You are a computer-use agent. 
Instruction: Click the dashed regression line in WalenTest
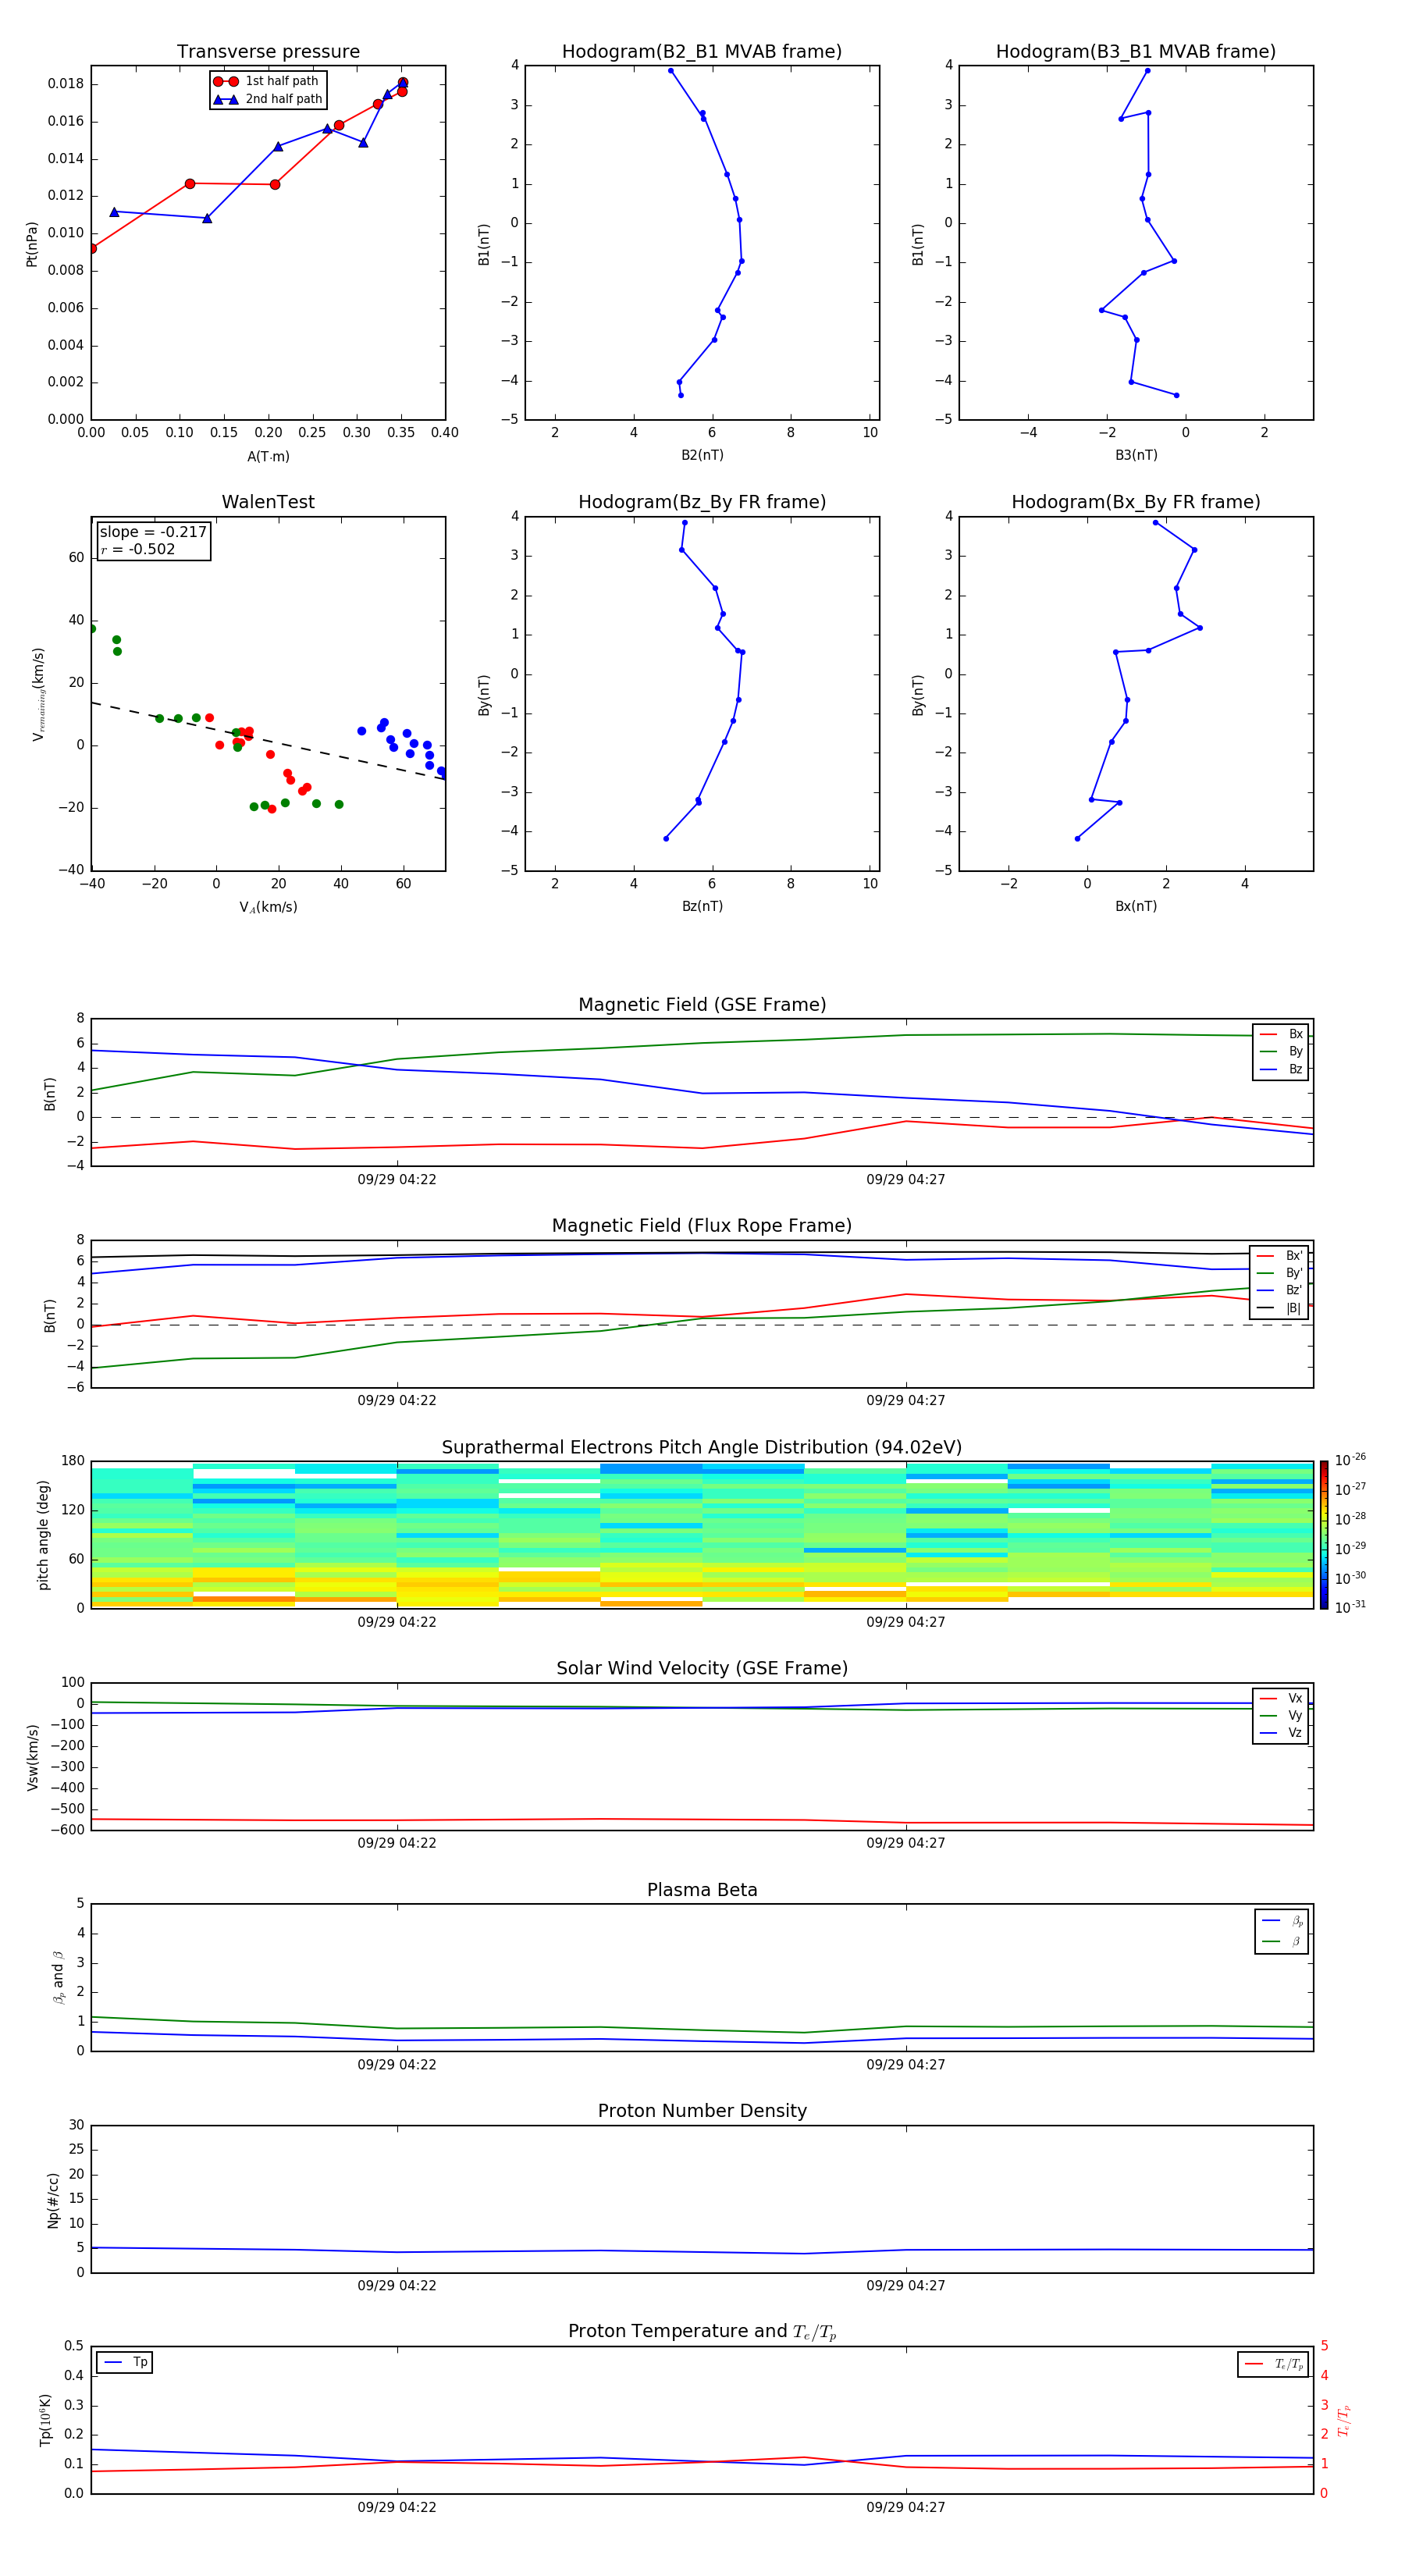(x=268, y=741)
